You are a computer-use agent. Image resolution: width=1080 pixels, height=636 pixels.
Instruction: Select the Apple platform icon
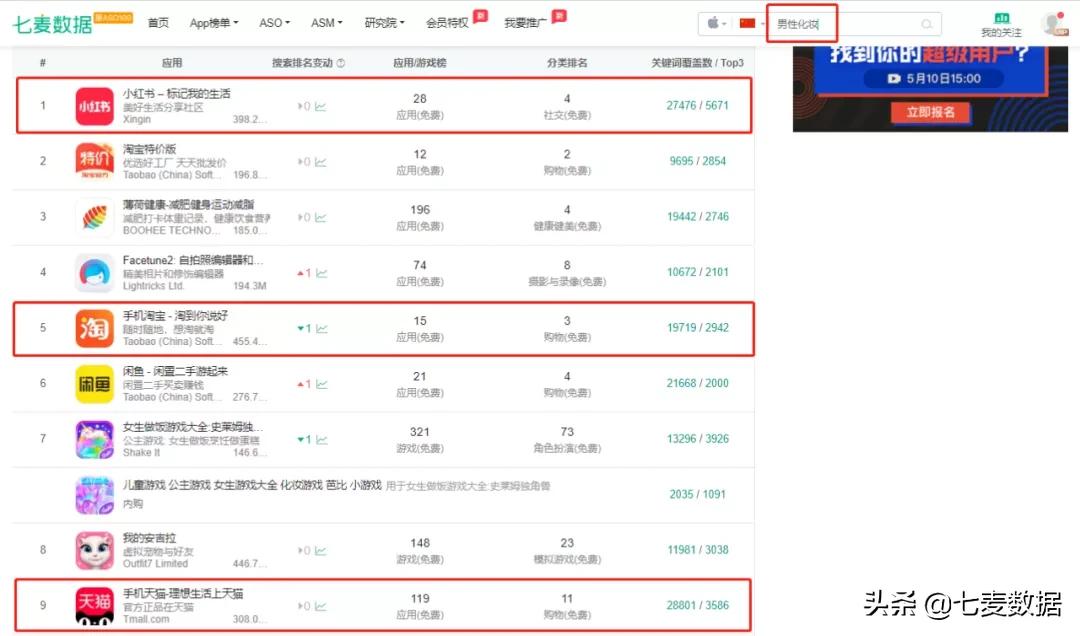[713, 22]
